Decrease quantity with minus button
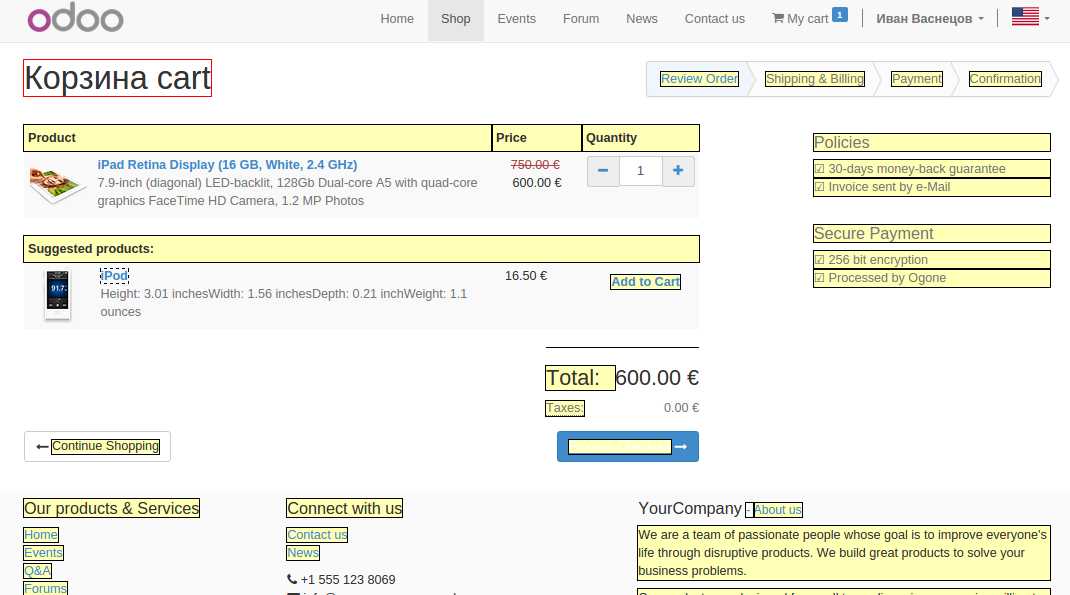 point(603,171)
